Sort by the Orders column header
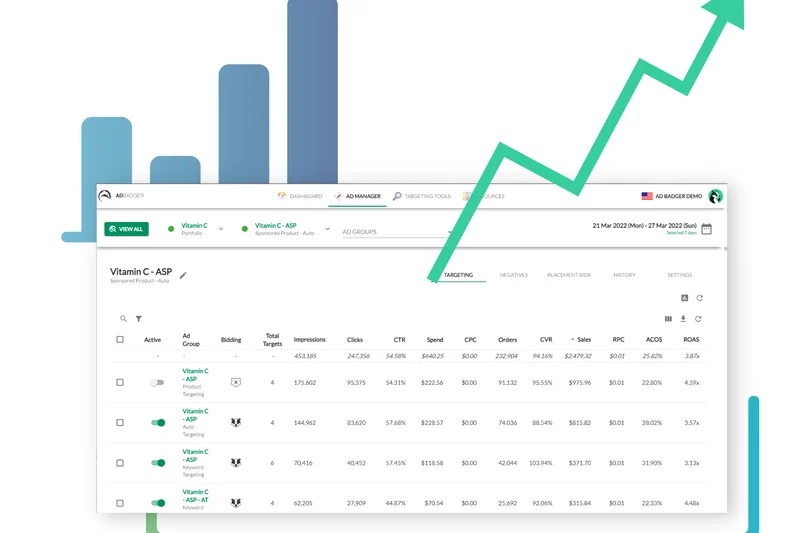This screenshot has height=533, width=800. 507,339
